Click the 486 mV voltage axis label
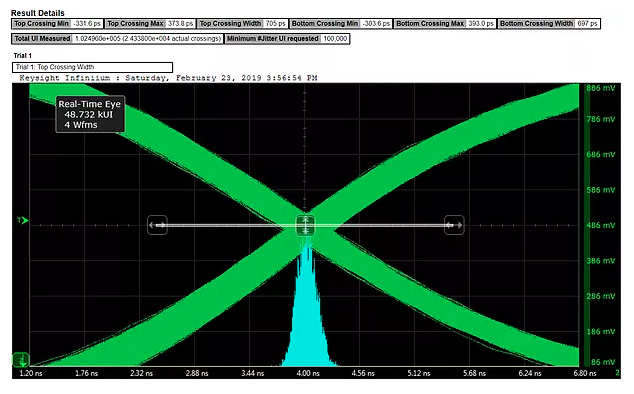This screenshot has width=634, height=394. coord(601,225)
